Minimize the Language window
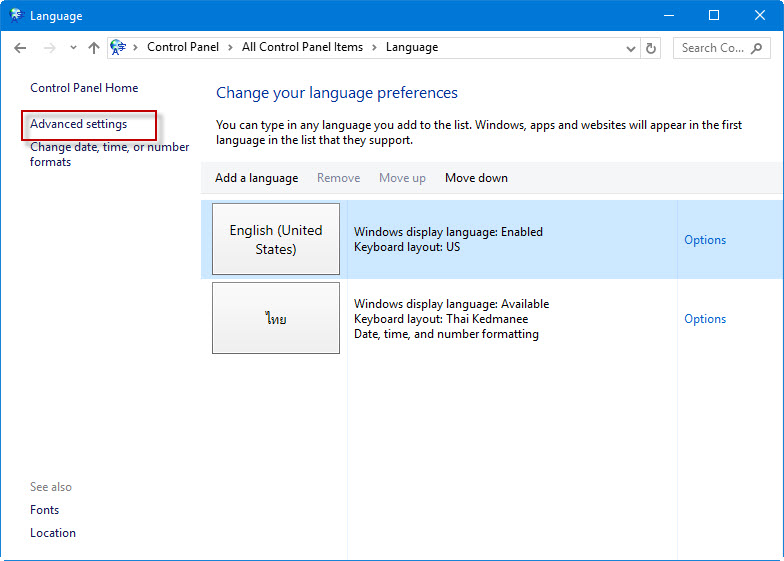Screen dimensions: 784x561 [x=669, y=16]
